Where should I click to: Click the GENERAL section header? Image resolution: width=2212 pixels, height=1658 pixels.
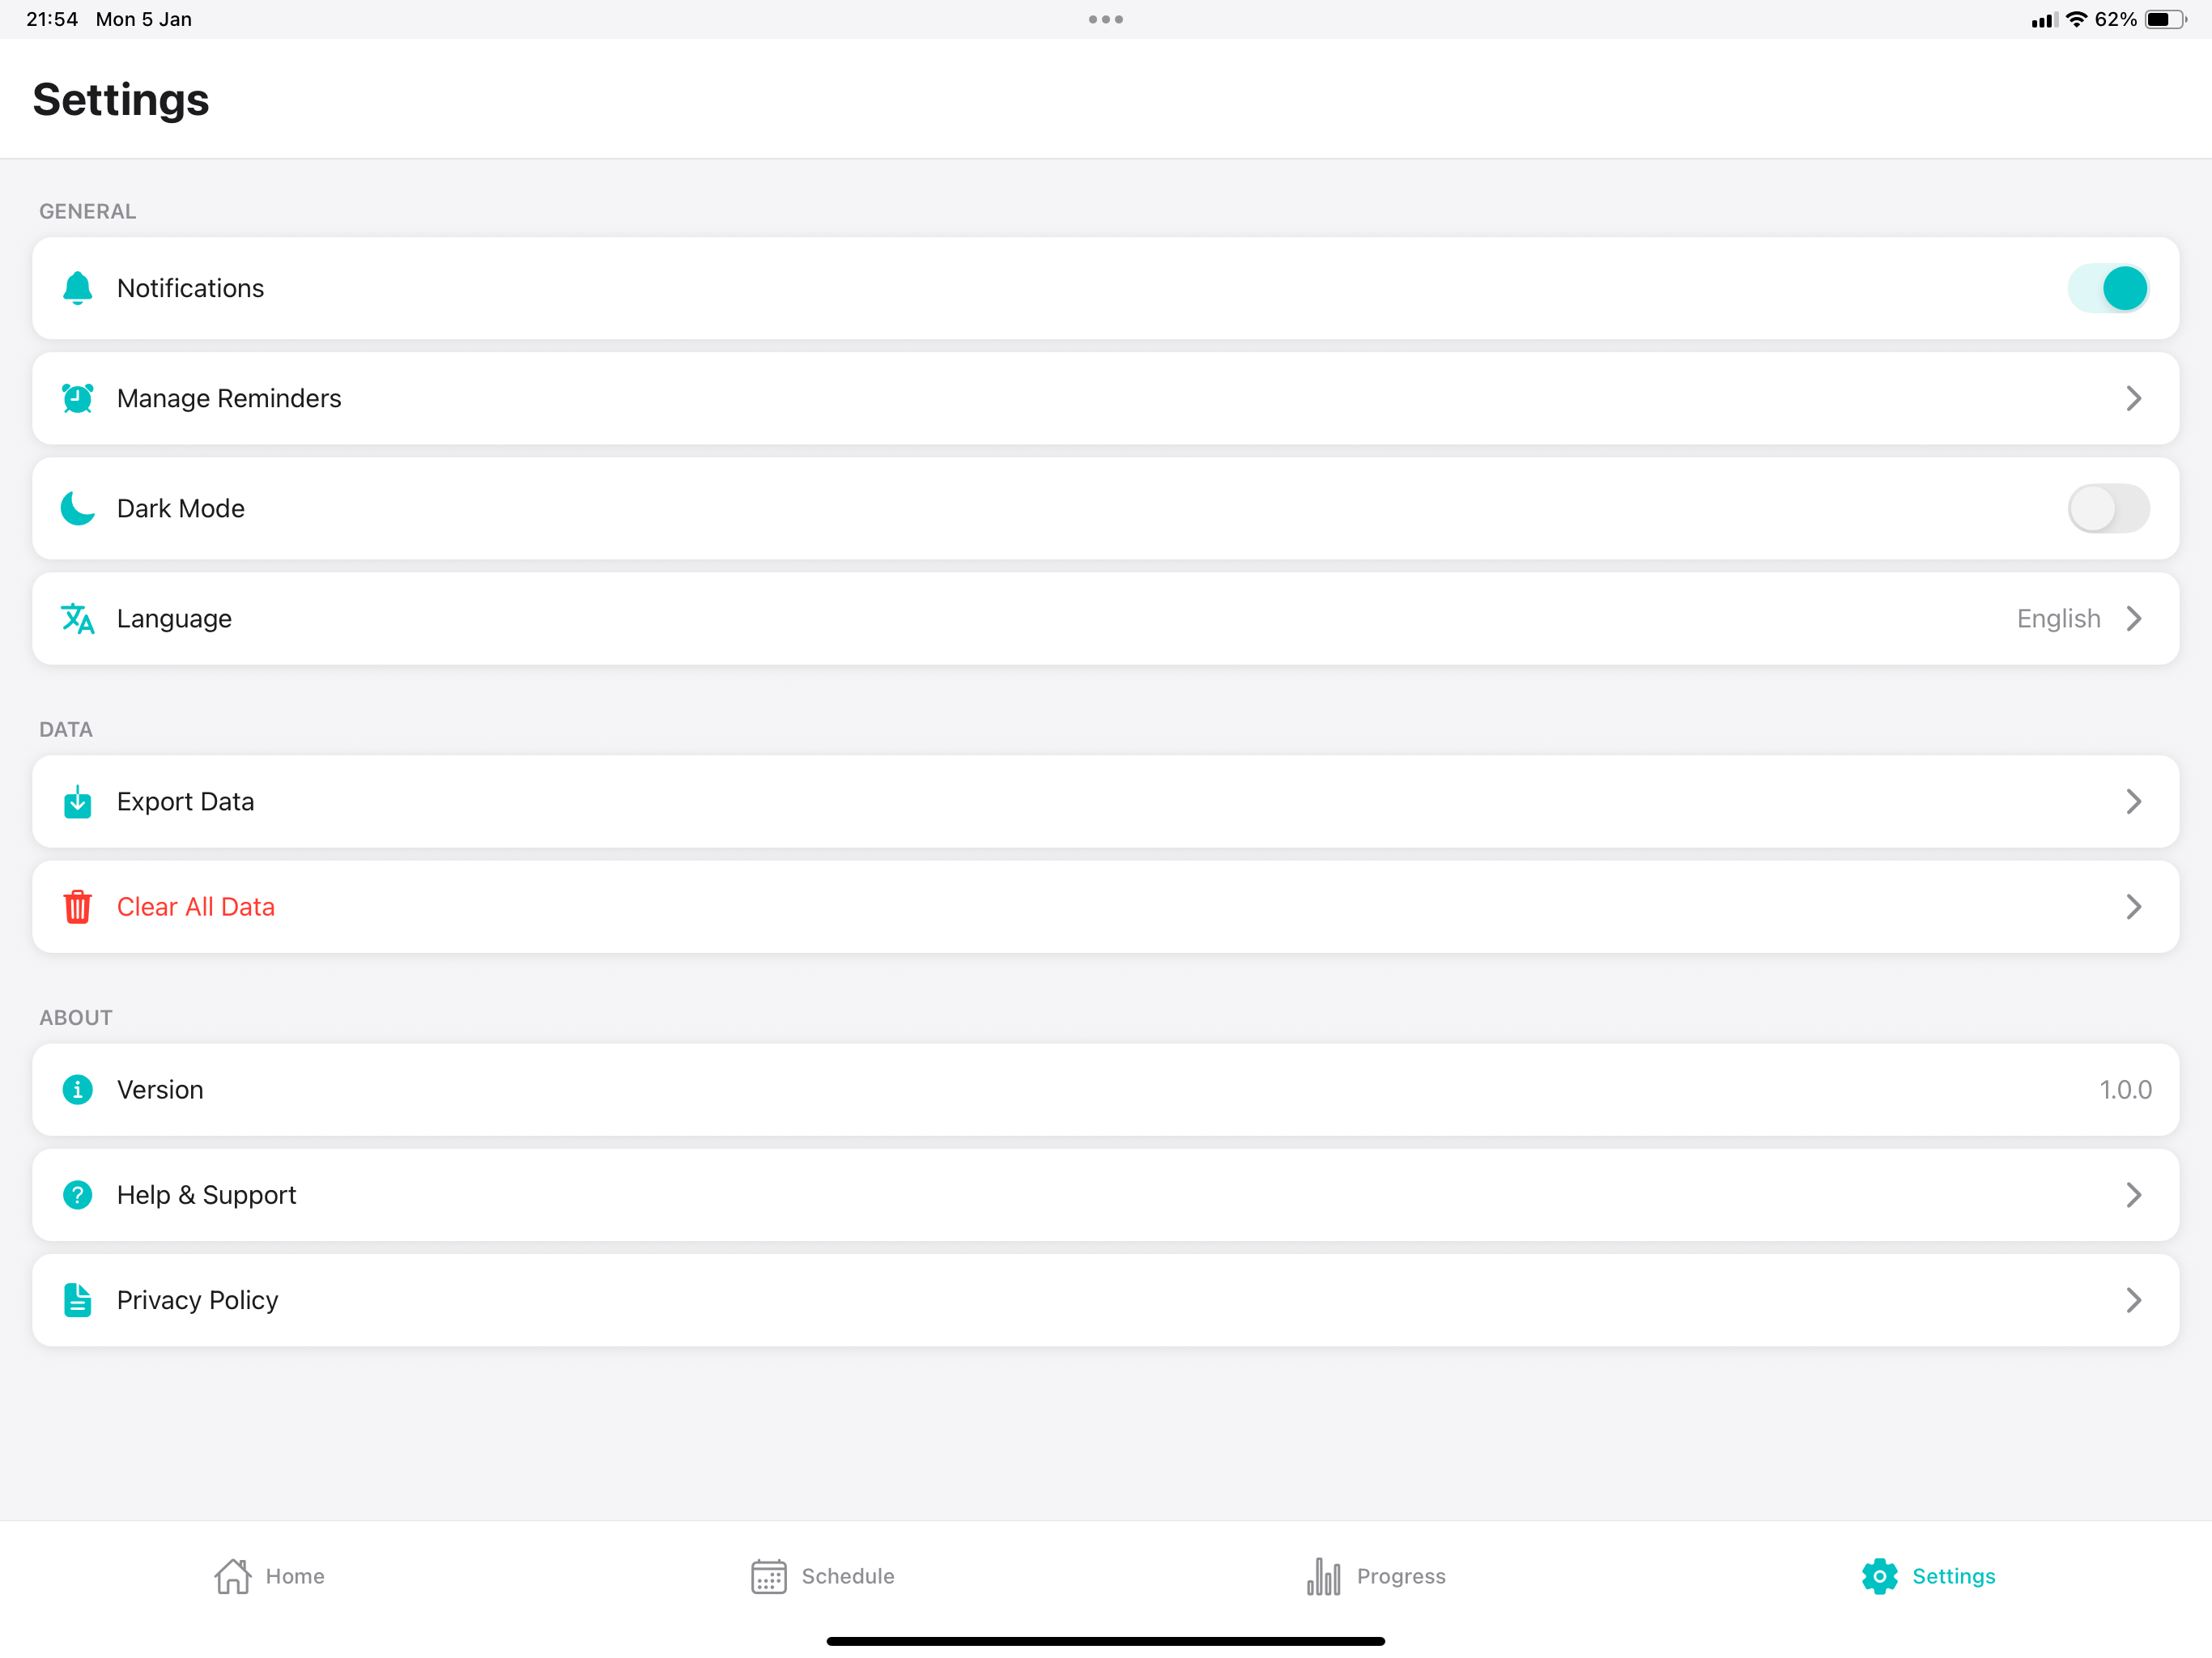[88, 211]
